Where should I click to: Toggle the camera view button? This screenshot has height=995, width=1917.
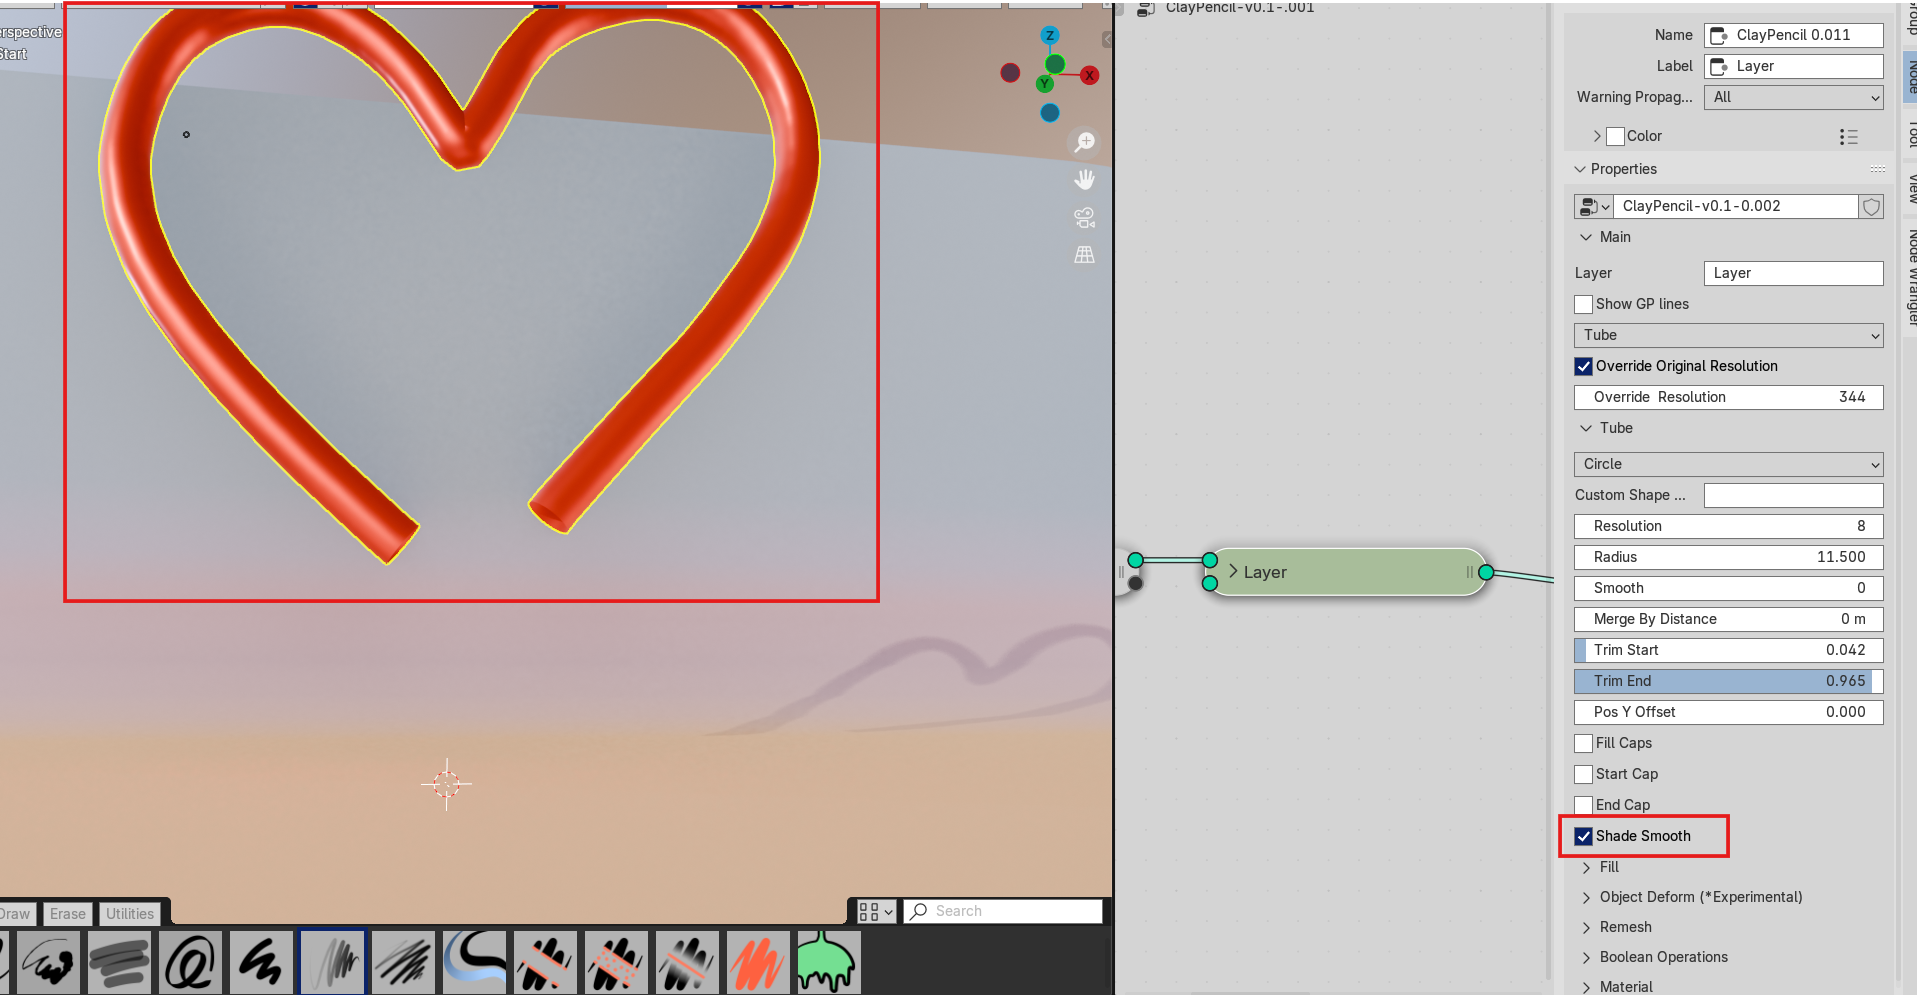point(1084,218)
